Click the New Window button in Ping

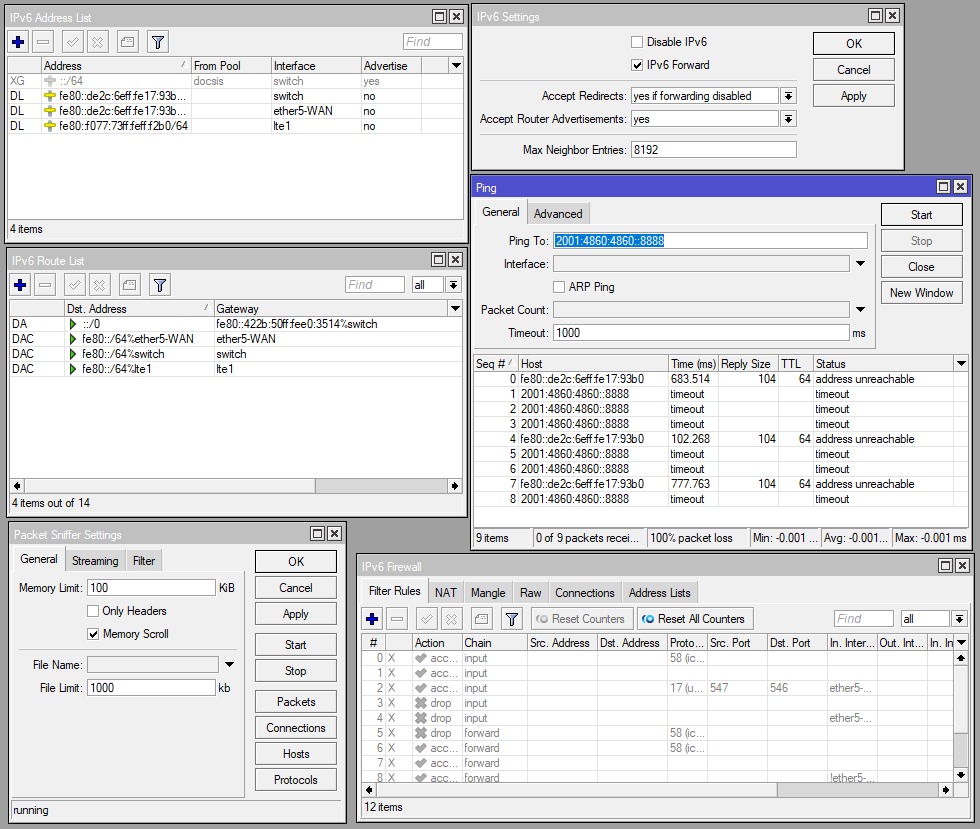click(921, 292)
